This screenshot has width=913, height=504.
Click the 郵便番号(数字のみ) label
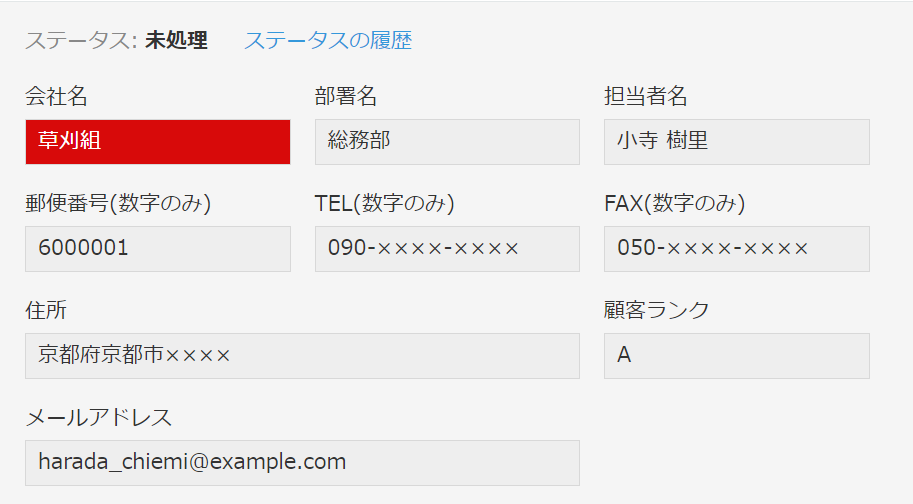pos(118,203)
